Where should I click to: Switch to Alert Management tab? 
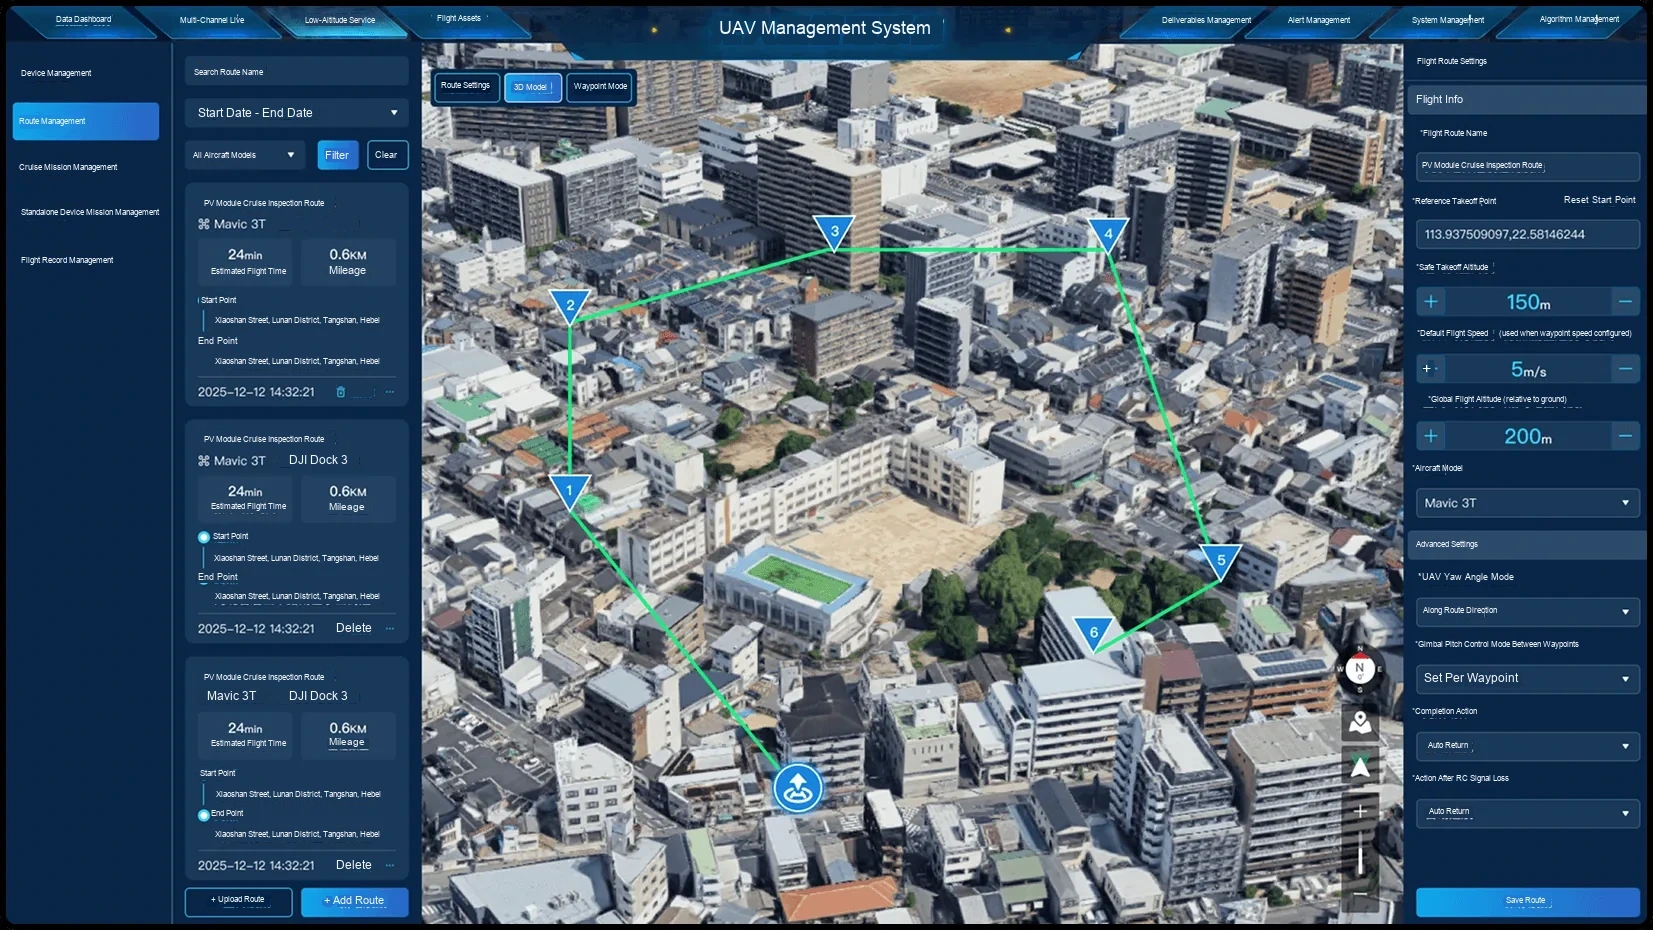[1319, 20]
